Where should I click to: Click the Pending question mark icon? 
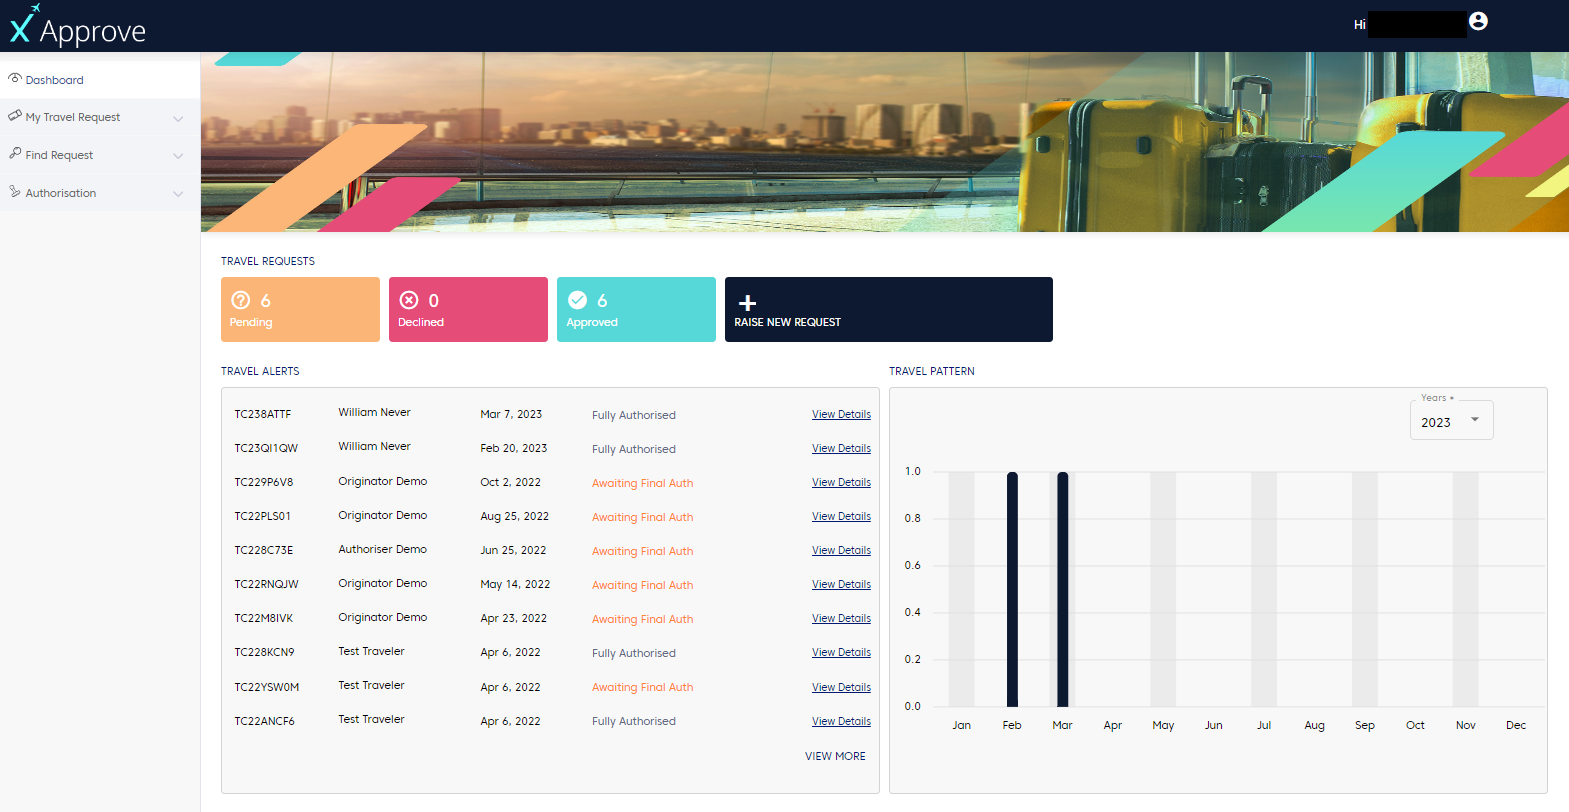[x=241, y=300]
